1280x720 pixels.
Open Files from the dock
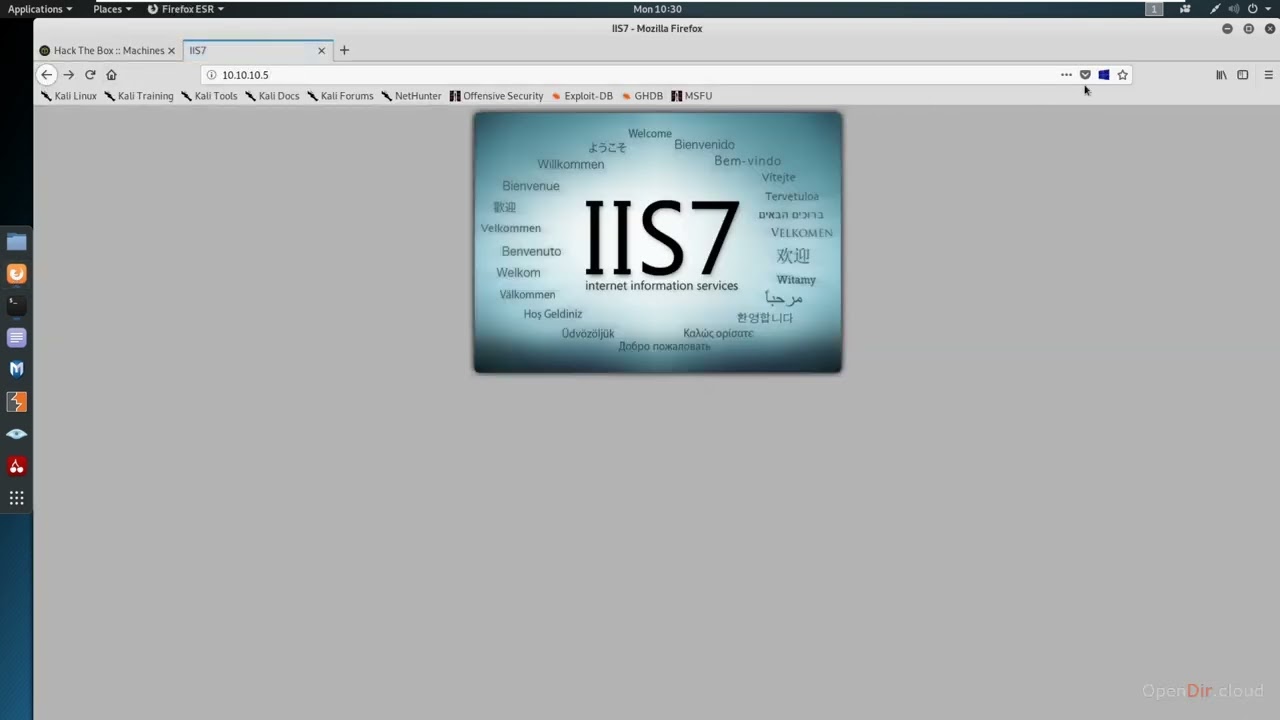pyautogui.click(x=17, y=242)
